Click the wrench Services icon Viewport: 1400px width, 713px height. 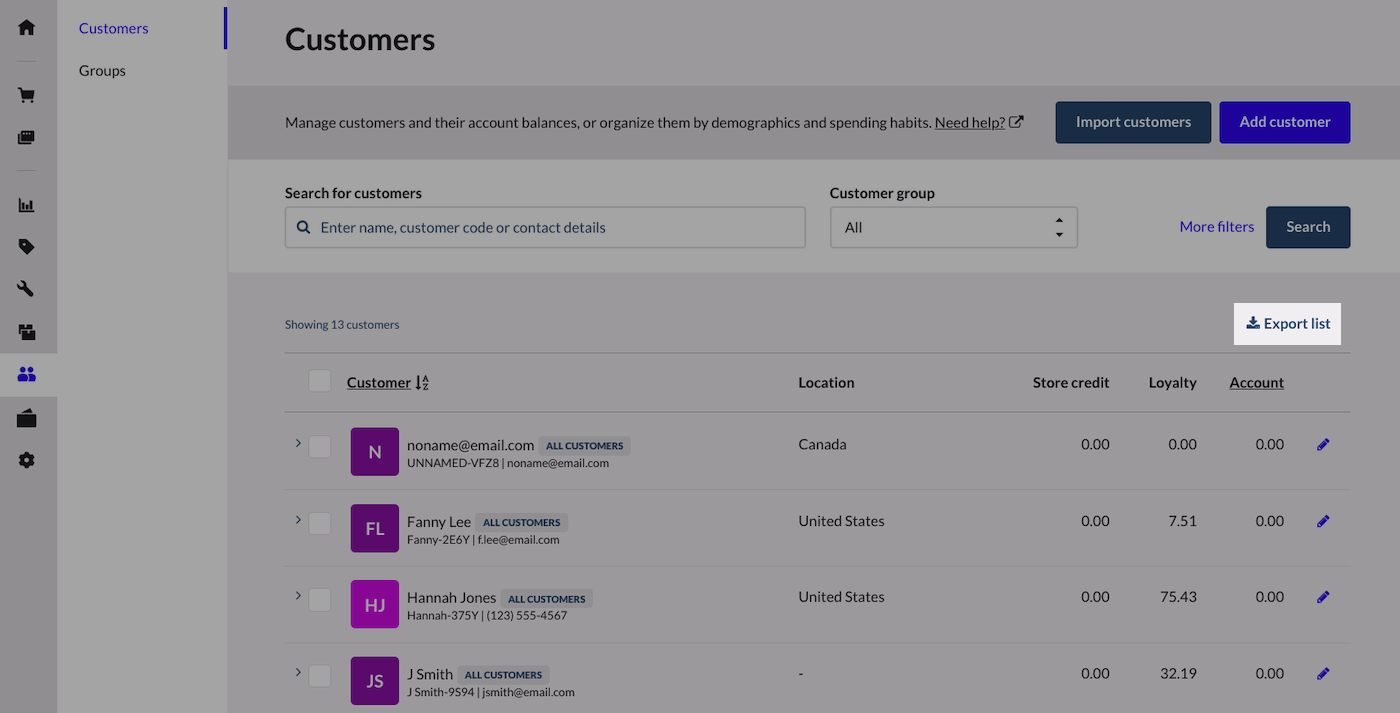27,289
